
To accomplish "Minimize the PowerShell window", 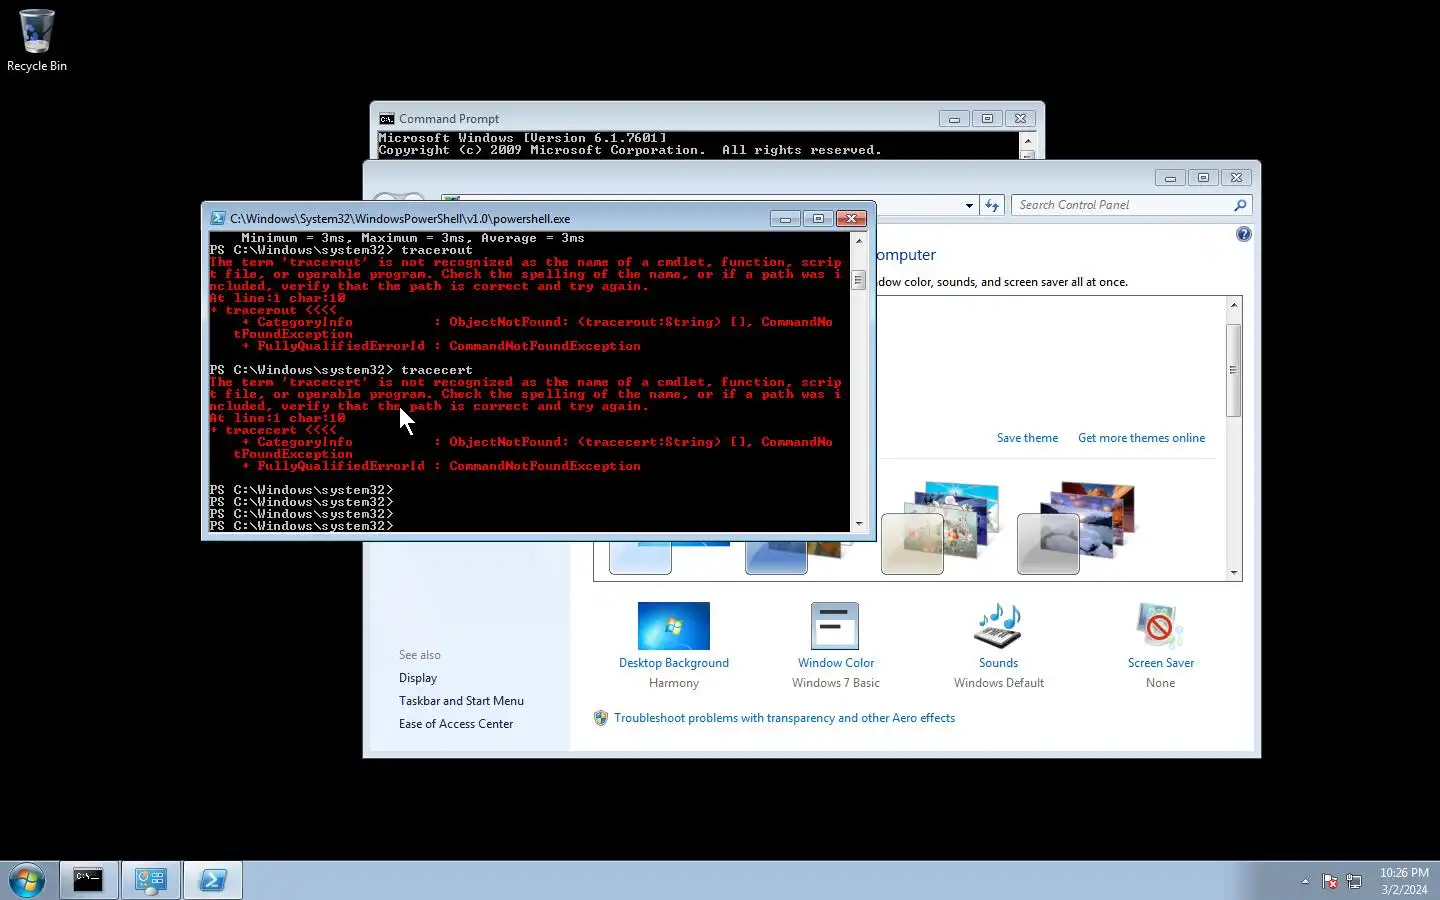I will pos(785,218).
